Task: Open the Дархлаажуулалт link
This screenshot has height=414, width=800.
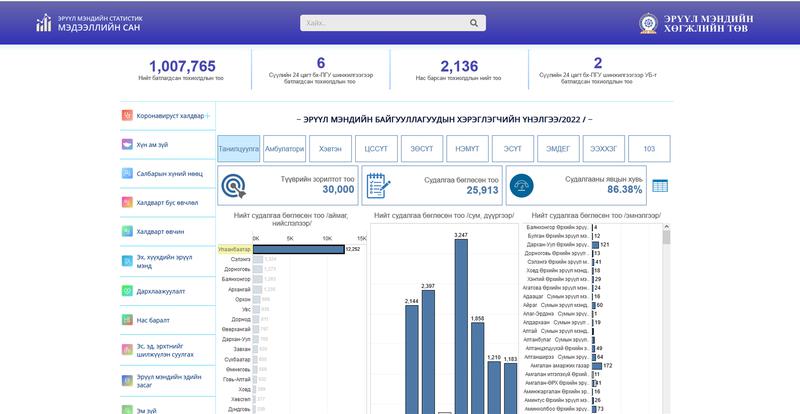Action: tap(161, 291)
